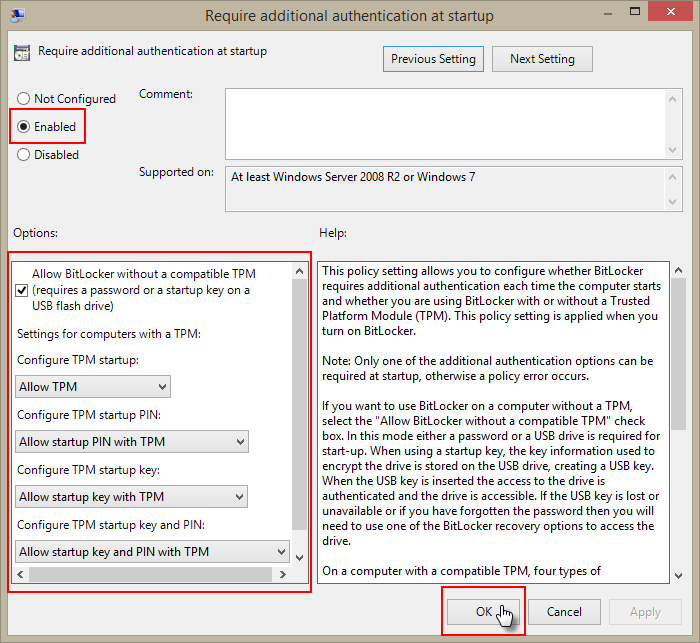This screenshot has height=643, width=700.
Task: Click the 'Supported on:' label
Action: coord(176,172)
